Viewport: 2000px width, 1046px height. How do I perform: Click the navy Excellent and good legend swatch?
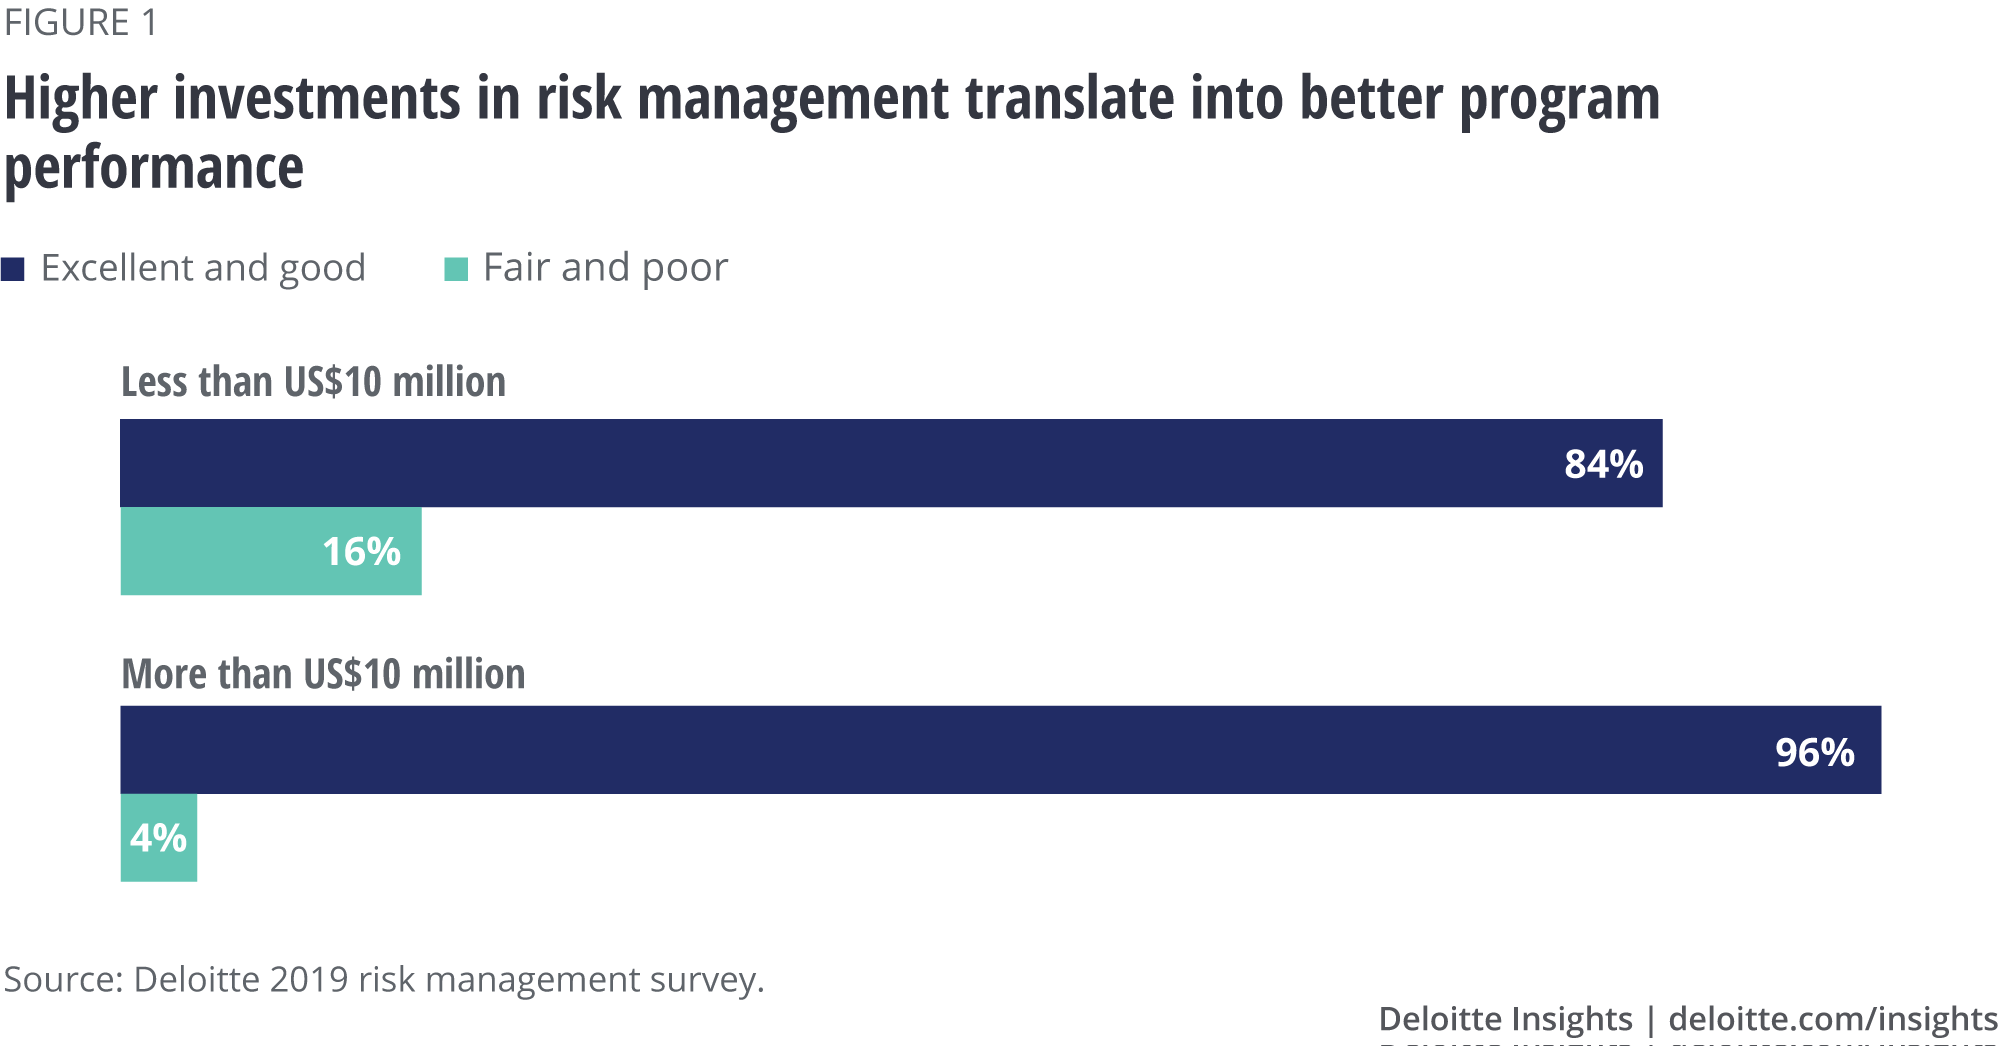pos(13,269)
